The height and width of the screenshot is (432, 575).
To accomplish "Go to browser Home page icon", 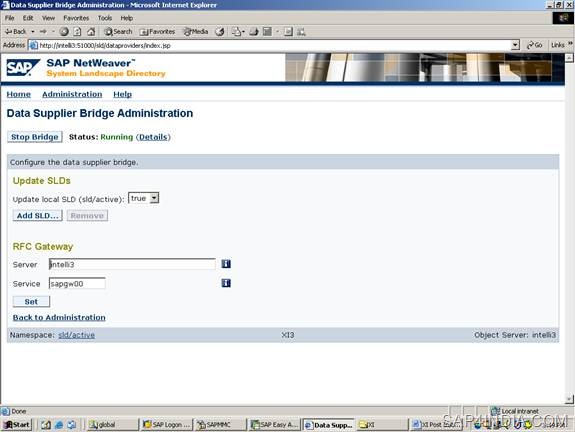I will pyautogui.click(x=91, y=32).
